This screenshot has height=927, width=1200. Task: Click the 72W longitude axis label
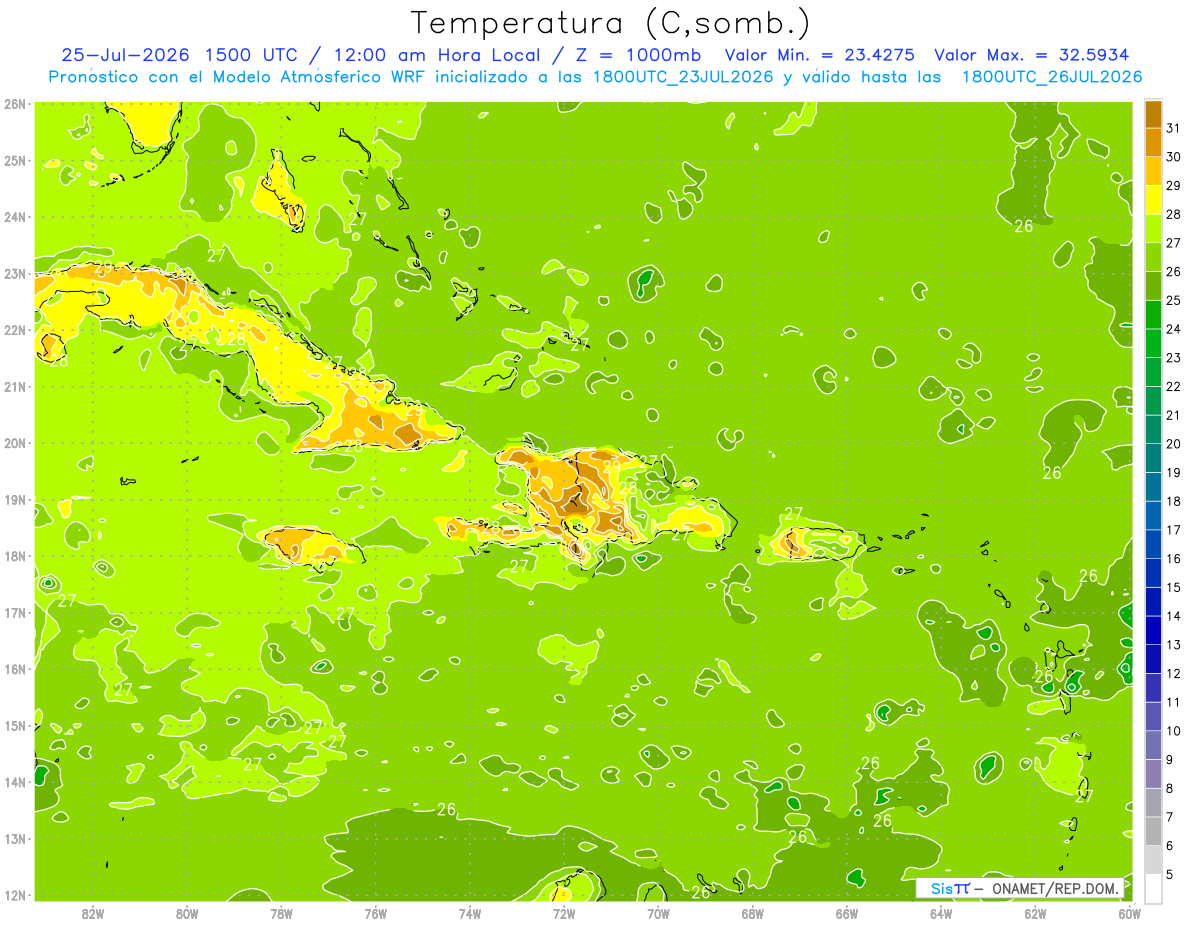pos(564,913)
